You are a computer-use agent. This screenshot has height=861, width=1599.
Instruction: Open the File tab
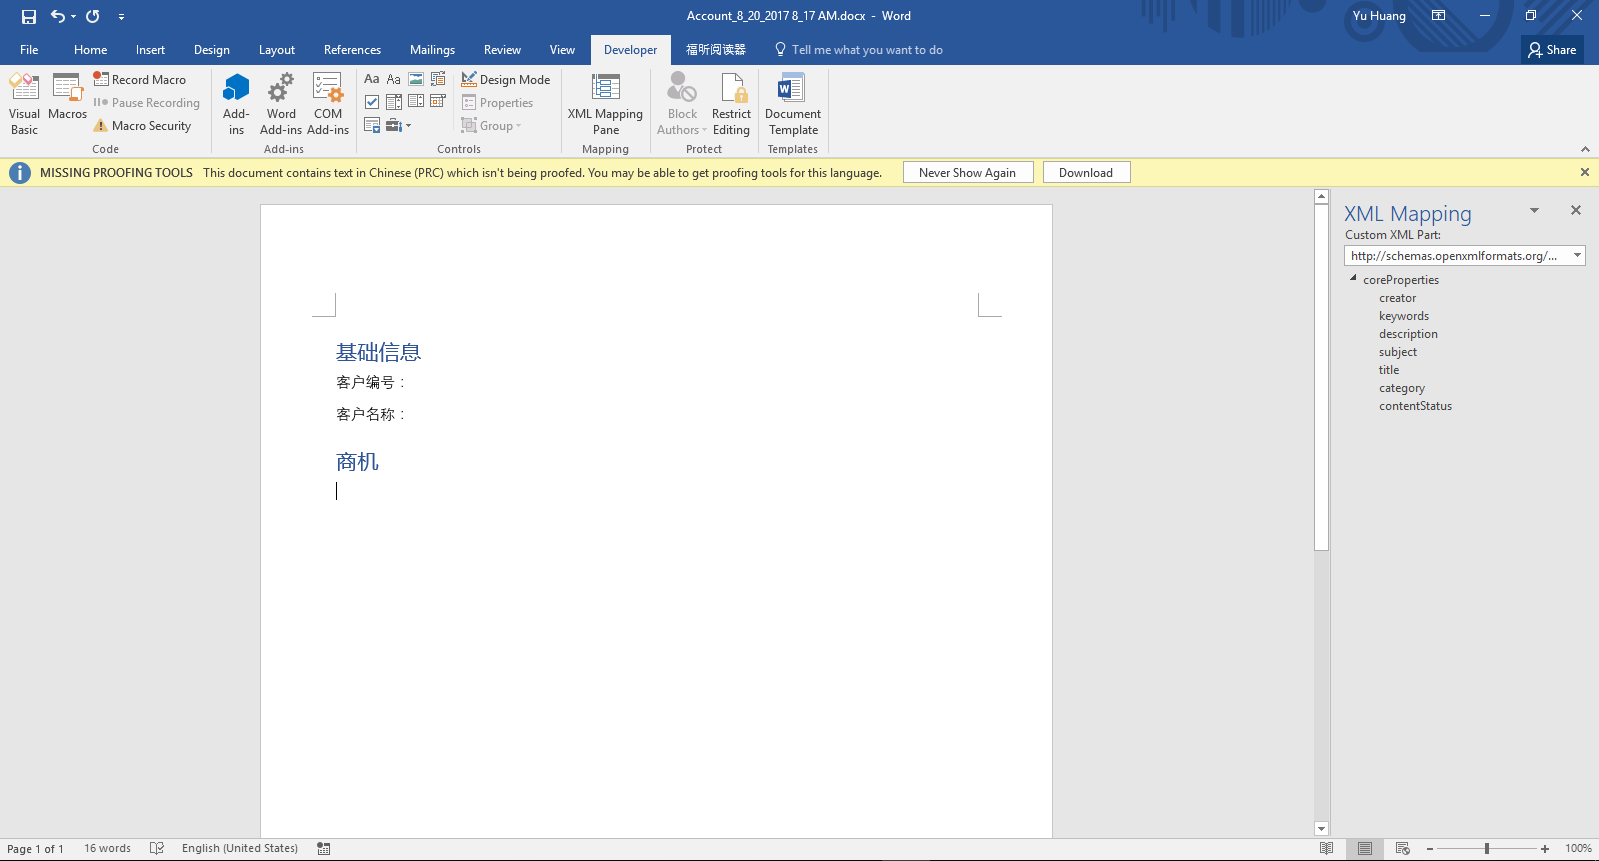pos(29,50)
